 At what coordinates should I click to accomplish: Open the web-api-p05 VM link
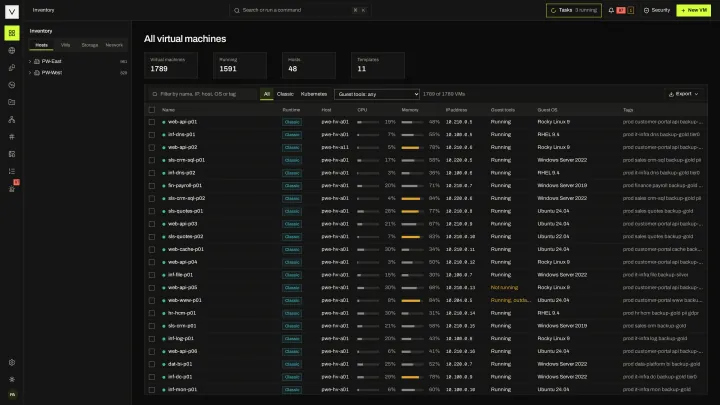182,287
